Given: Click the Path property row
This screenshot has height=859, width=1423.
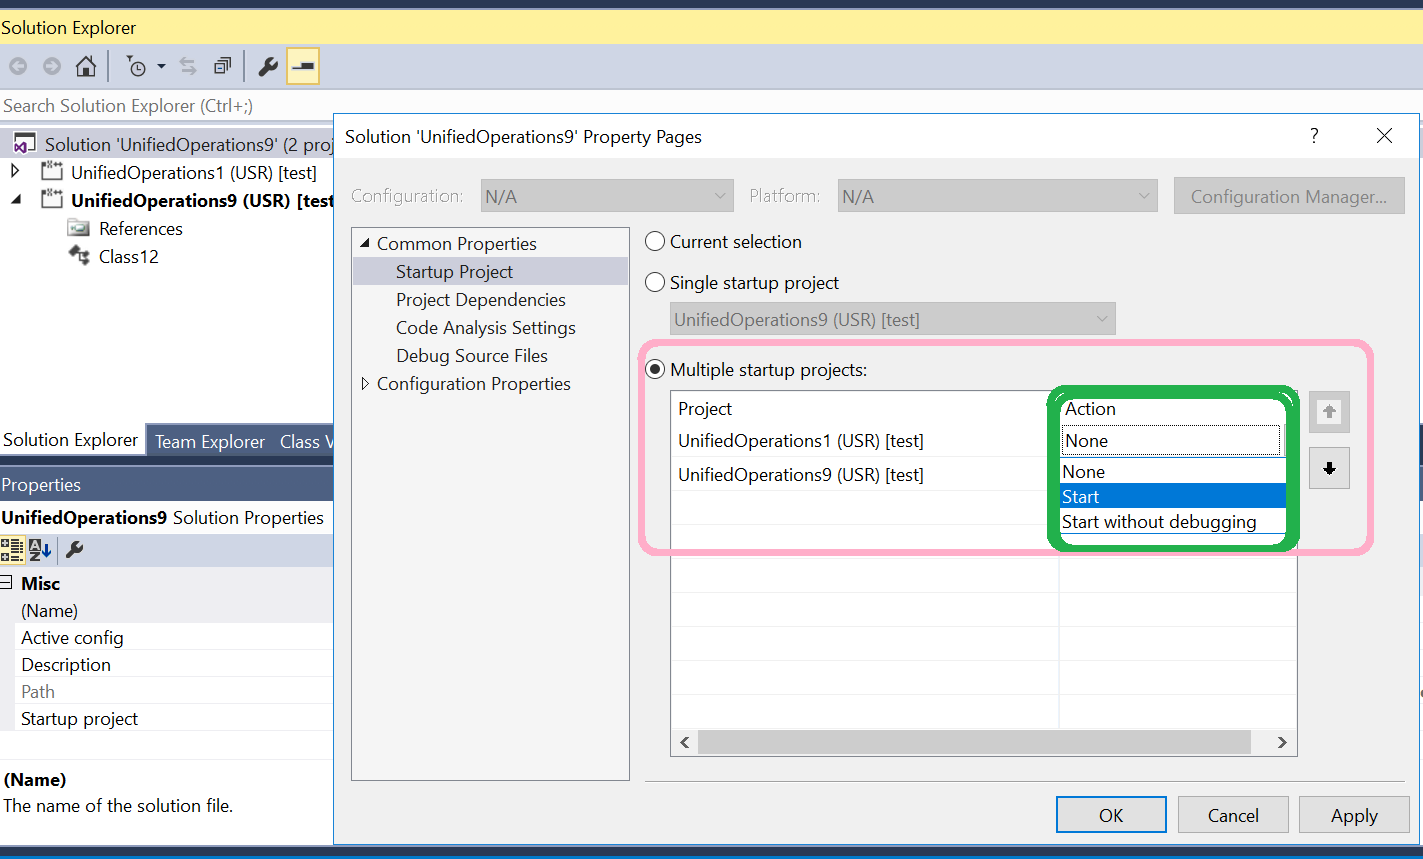Looking at the screenshot, I should (x=166, y=691).
